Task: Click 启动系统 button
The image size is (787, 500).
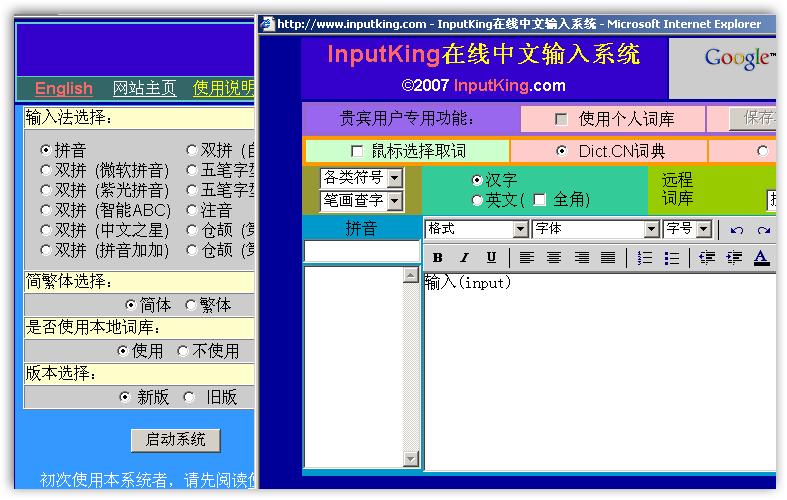Action: coord(176,440)
